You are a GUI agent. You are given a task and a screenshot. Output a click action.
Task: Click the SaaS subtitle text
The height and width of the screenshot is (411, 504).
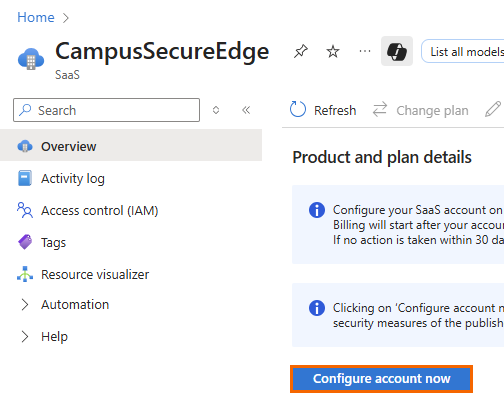pos(67,75)
